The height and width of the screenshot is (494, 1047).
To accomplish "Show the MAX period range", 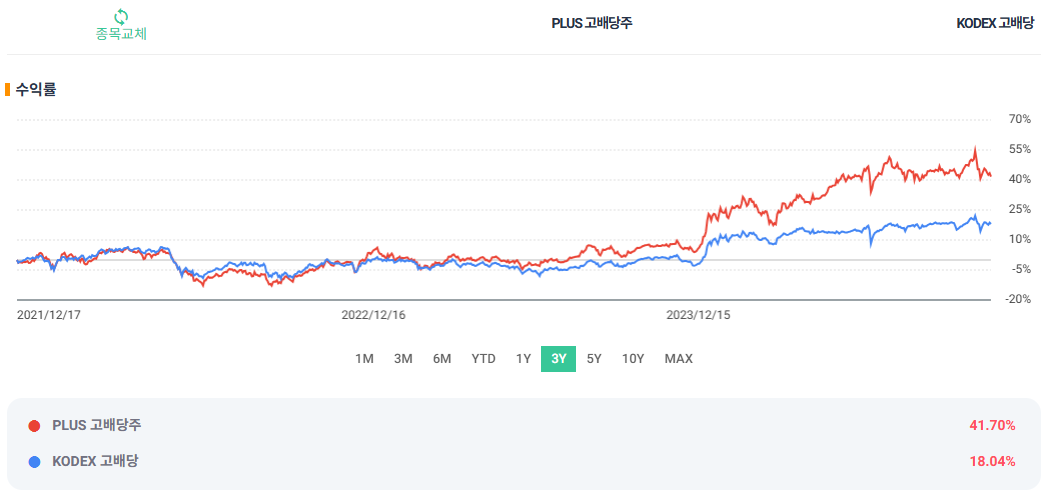I will [x=678, y=358].
